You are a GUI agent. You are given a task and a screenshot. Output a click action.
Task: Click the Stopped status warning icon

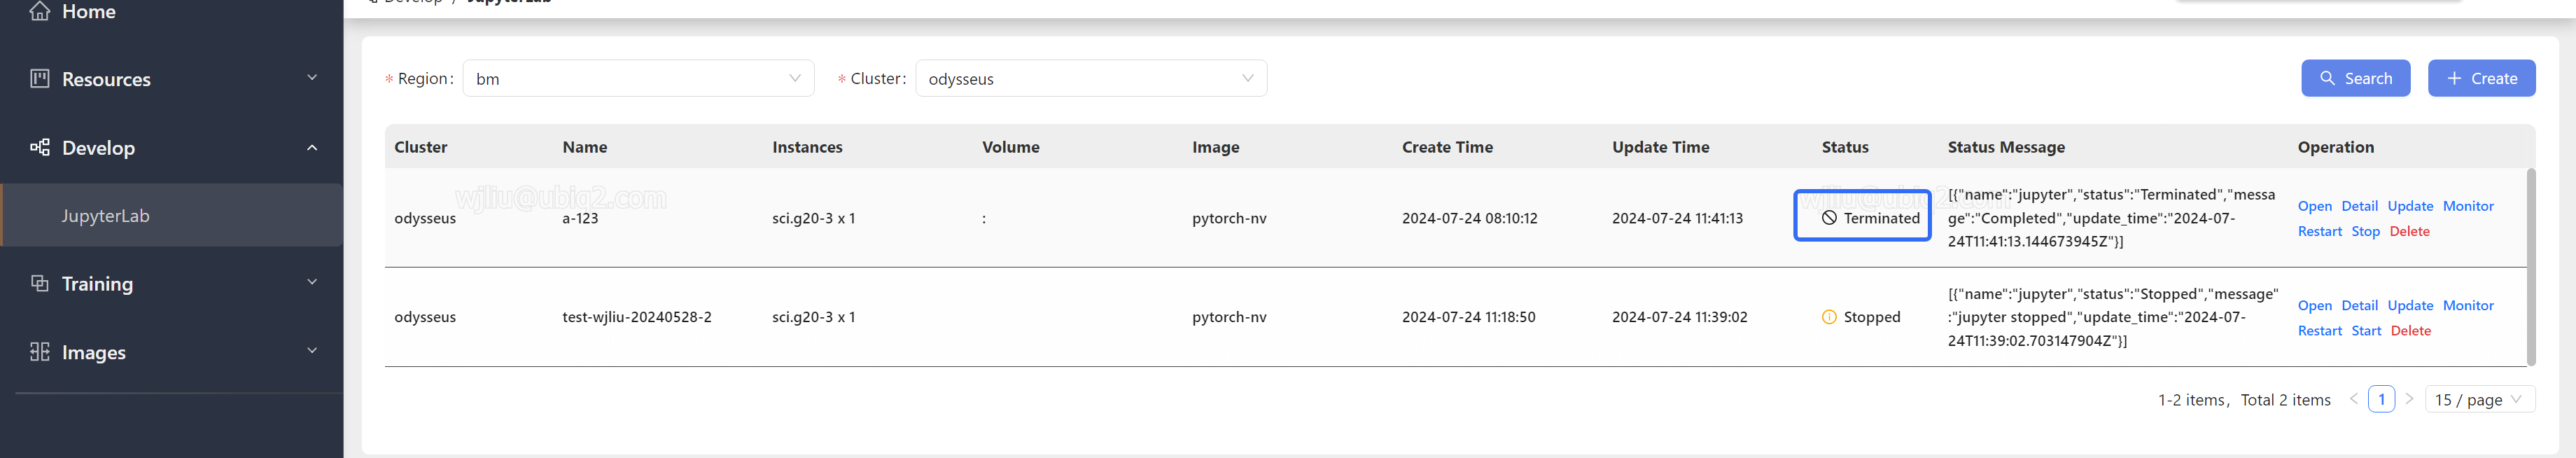tap(1829, 317)
